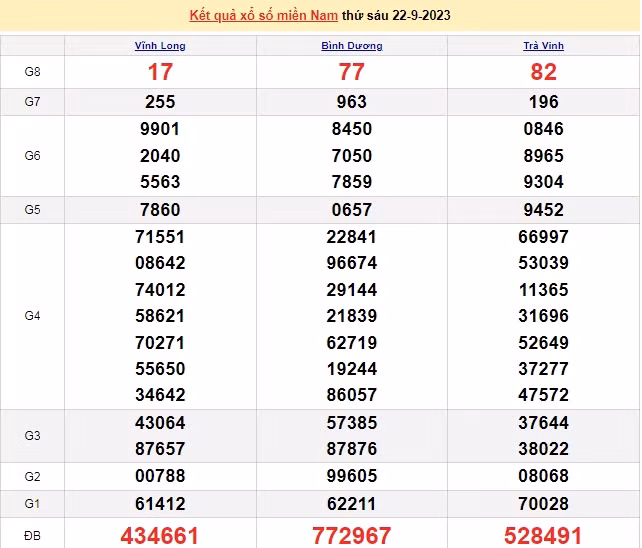Click the G6 number 2040
Screen dimensions: 642x548
point(160,156)
